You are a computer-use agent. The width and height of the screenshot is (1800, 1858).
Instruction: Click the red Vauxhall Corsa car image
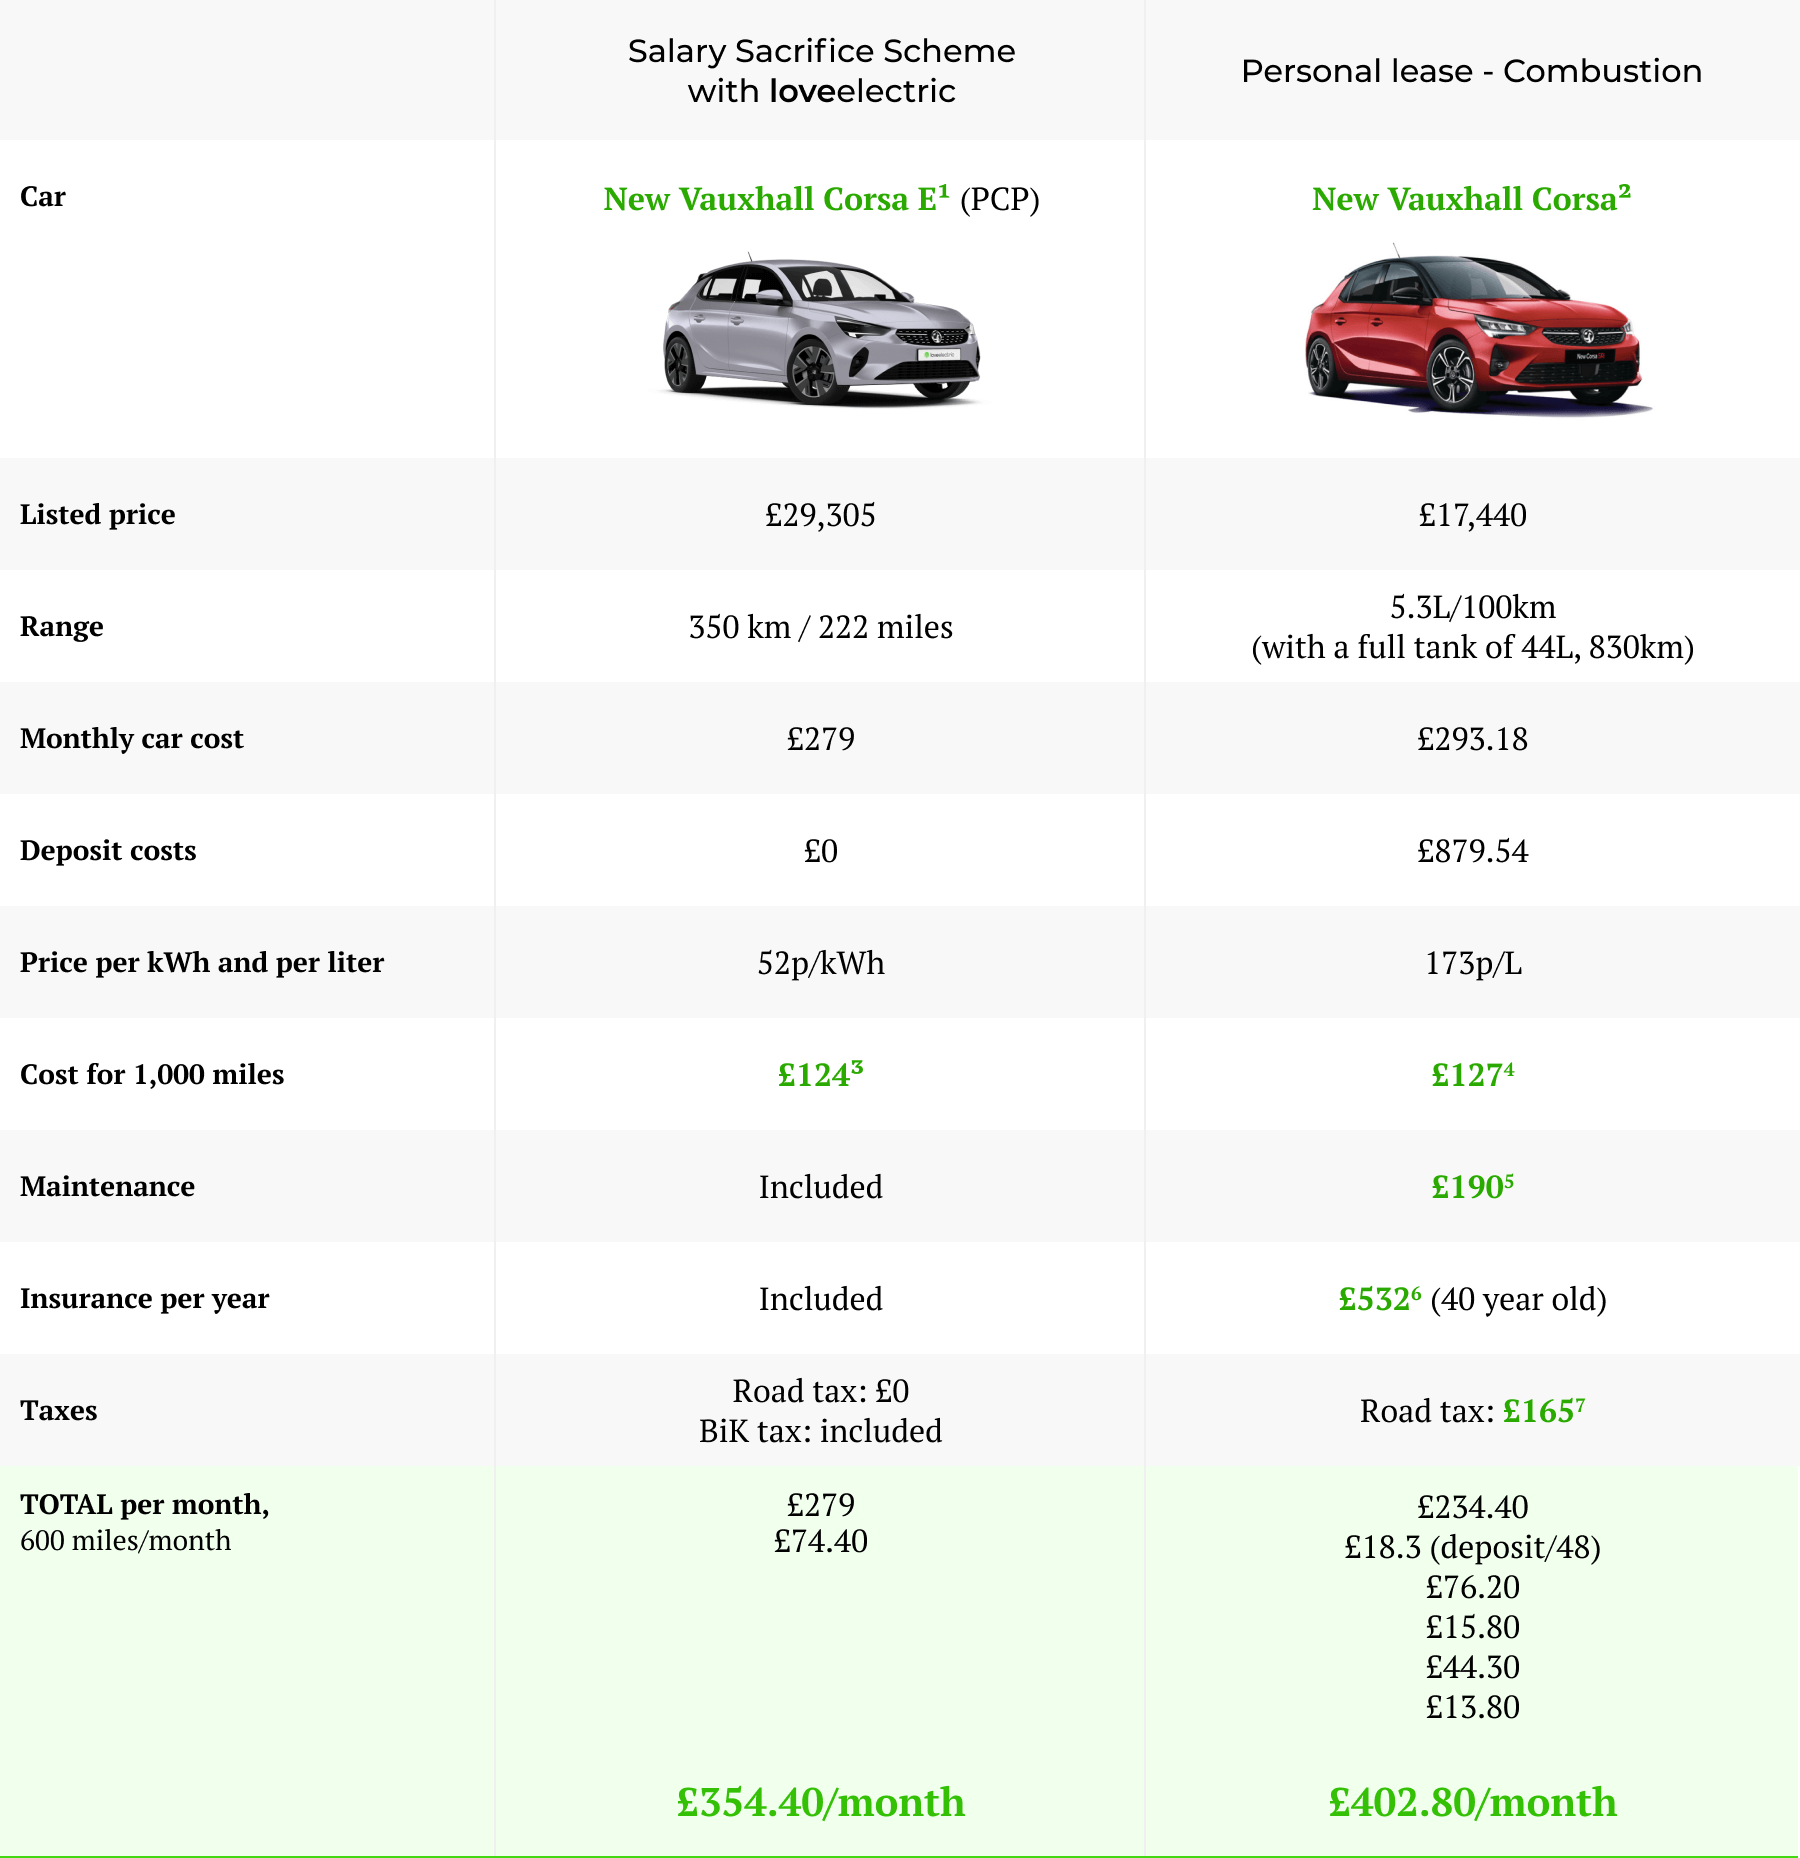(1472, 331)
